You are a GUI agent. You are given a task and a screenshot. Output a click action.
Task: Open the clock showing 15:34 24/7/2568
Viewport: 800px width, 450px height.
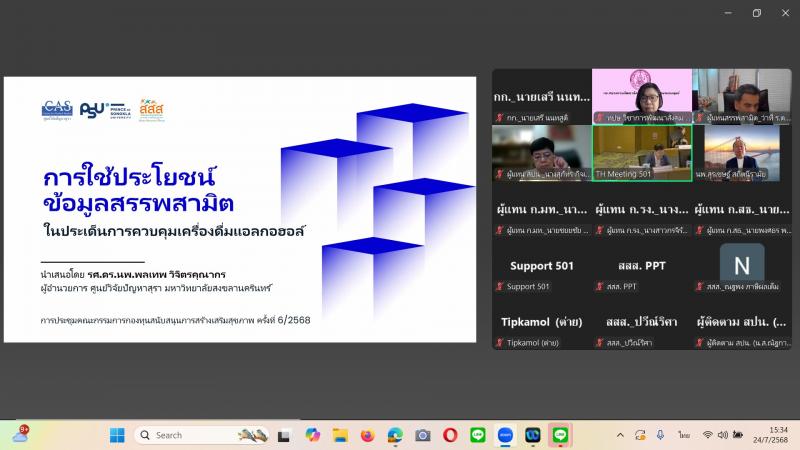click(x=770, y=435)
